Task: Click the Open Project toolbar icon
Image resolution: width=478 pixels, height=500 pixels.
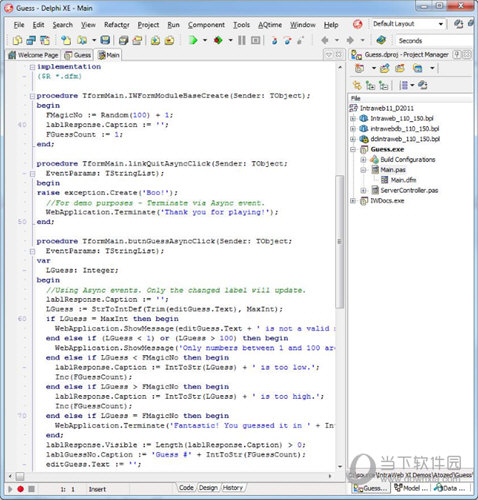Action: 137,40
